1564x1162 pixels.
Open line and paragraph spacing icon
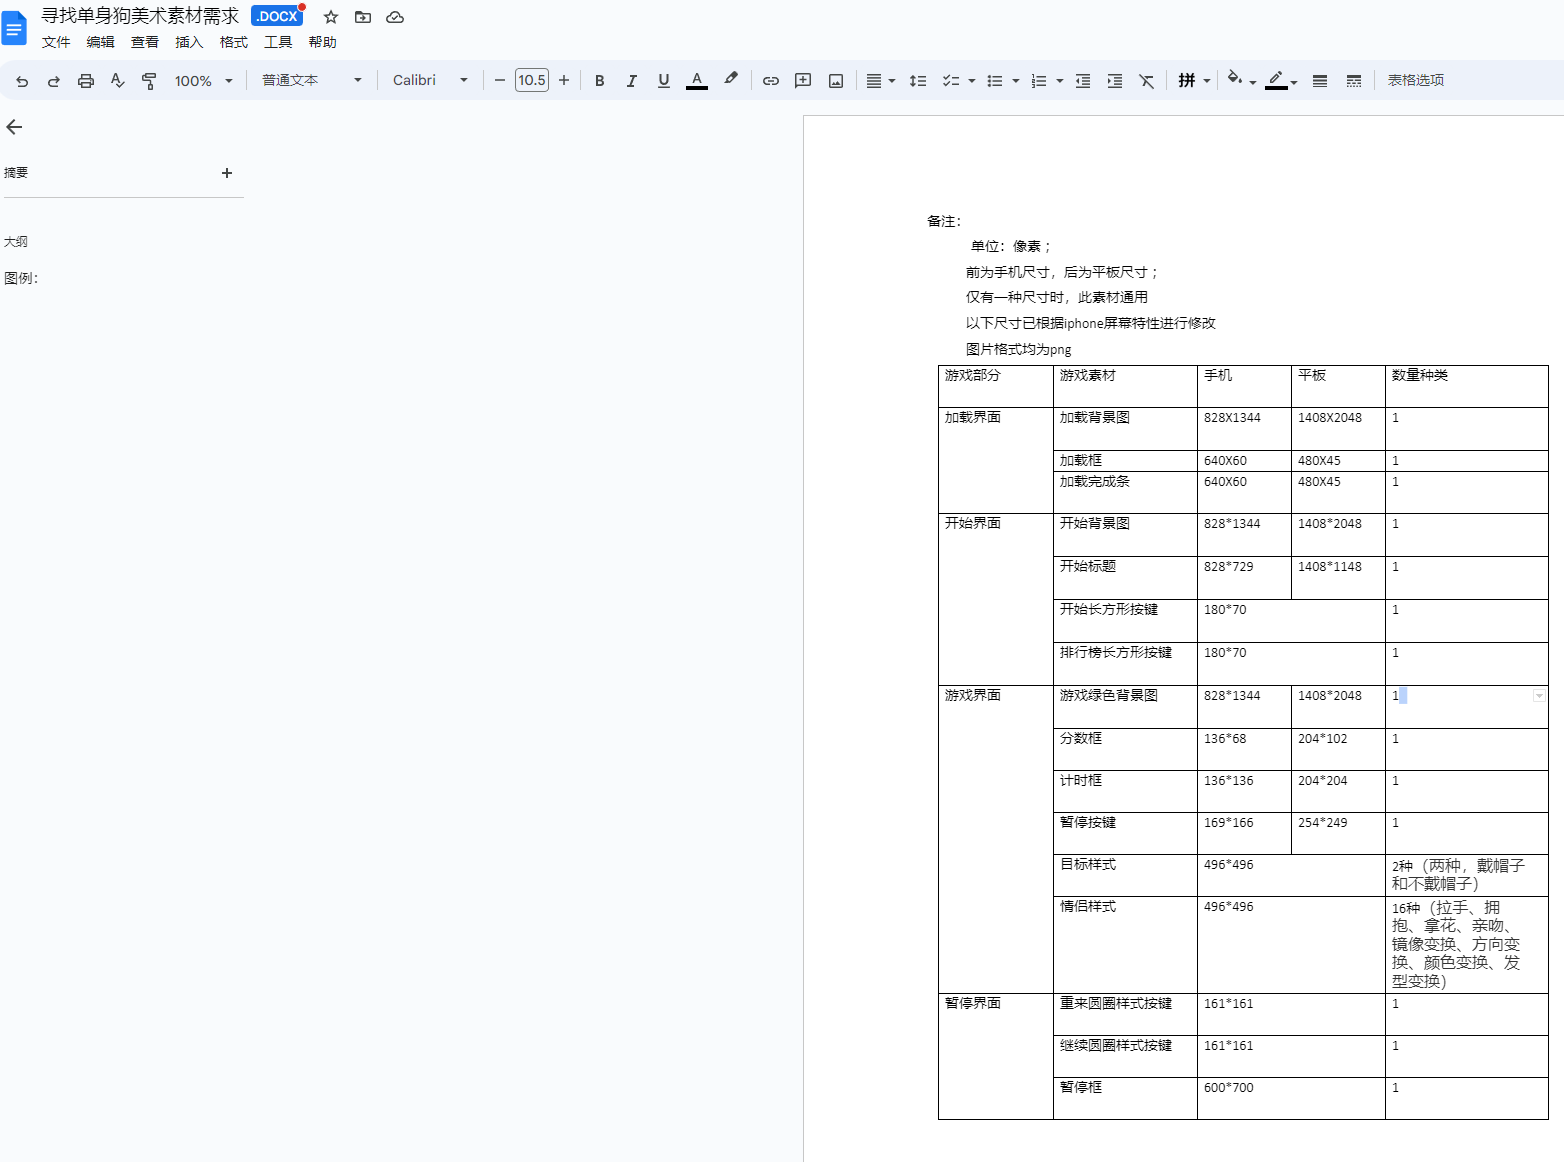click(x=918, y=81)
